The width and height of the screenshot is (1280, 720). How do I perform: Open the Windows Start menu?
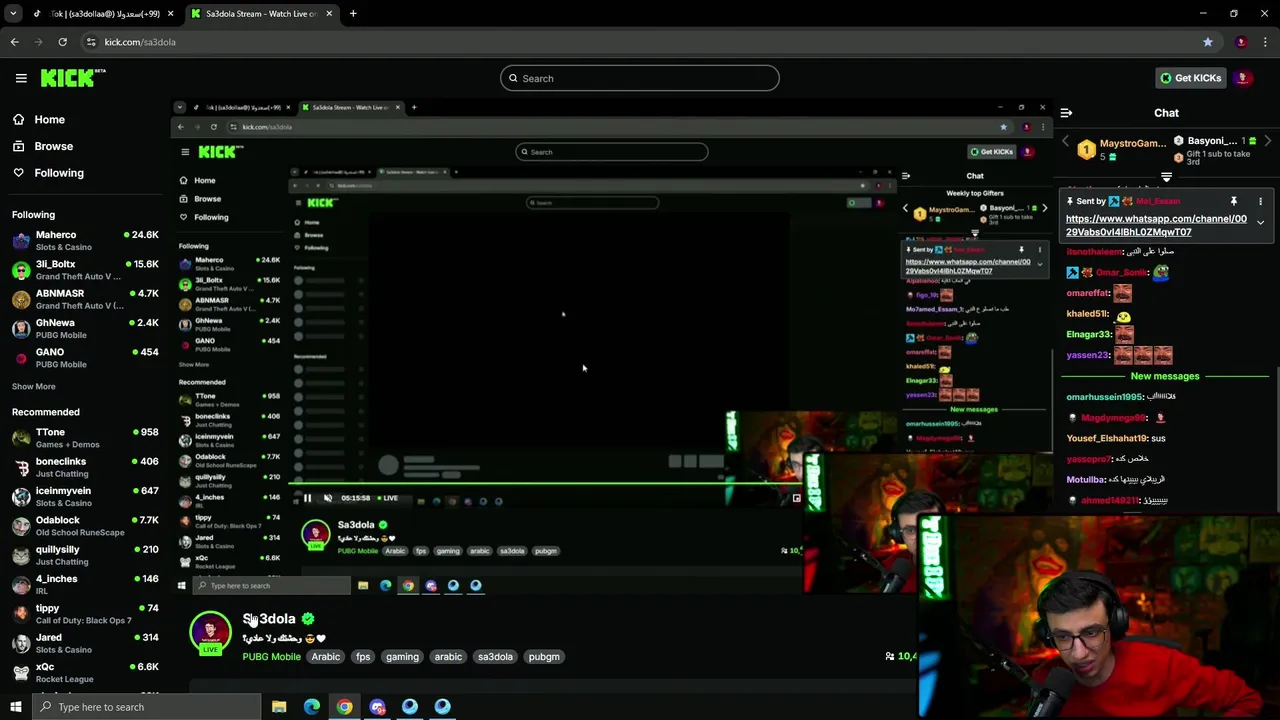coord(15,707)
